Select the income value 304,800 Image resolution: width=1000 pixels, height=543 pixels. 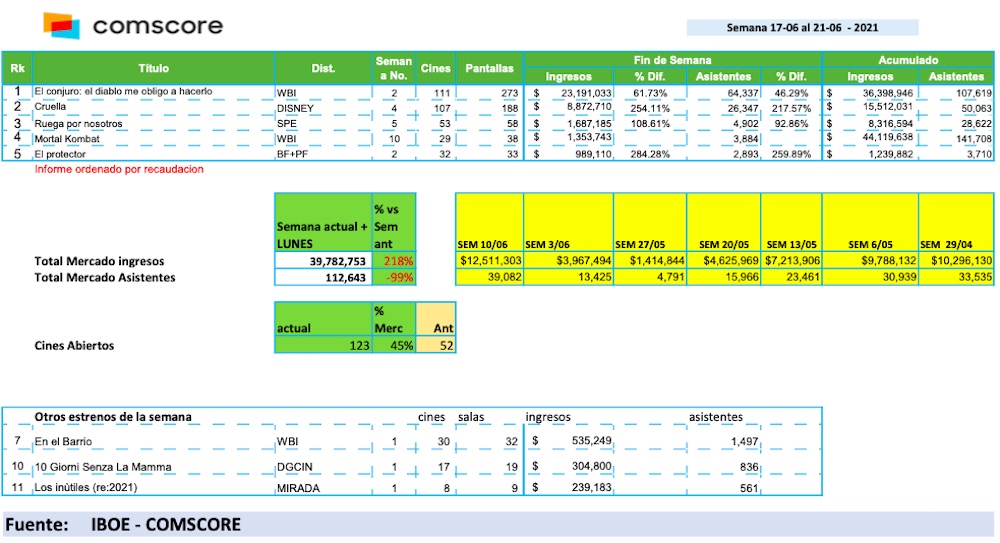click(592, 466)
